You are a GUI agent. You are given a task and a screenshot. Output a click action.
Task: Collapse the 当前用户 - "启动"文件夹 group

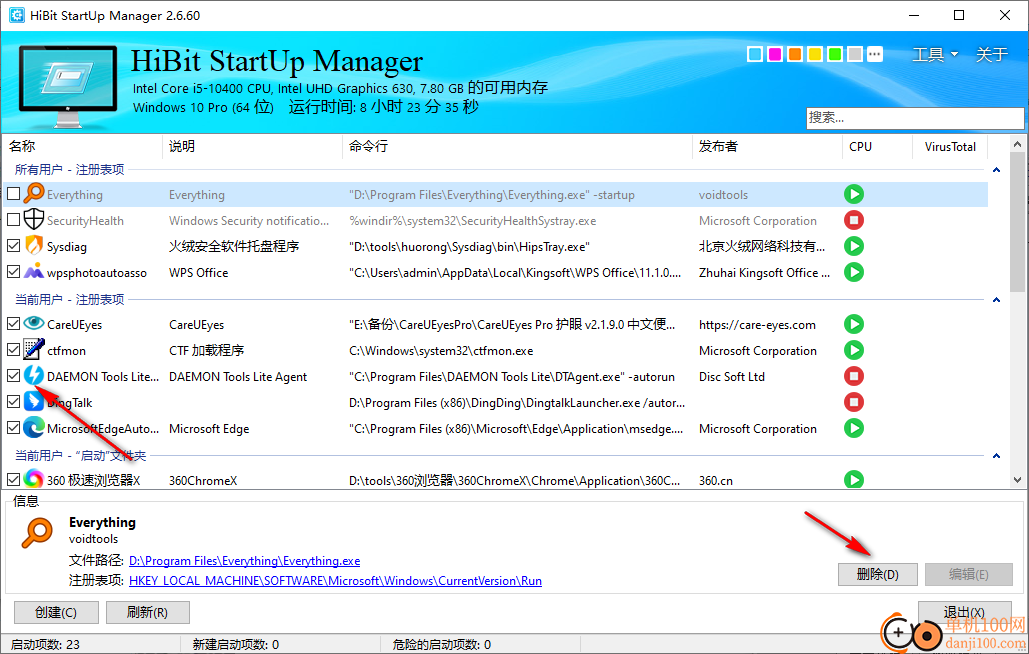click(996, 456)
